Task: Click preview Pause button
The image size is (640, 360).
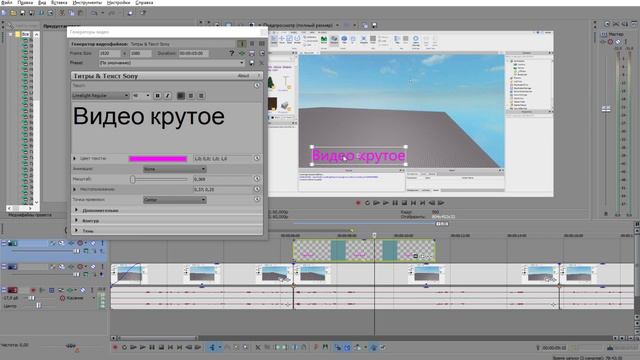Action: pos(395,203)
